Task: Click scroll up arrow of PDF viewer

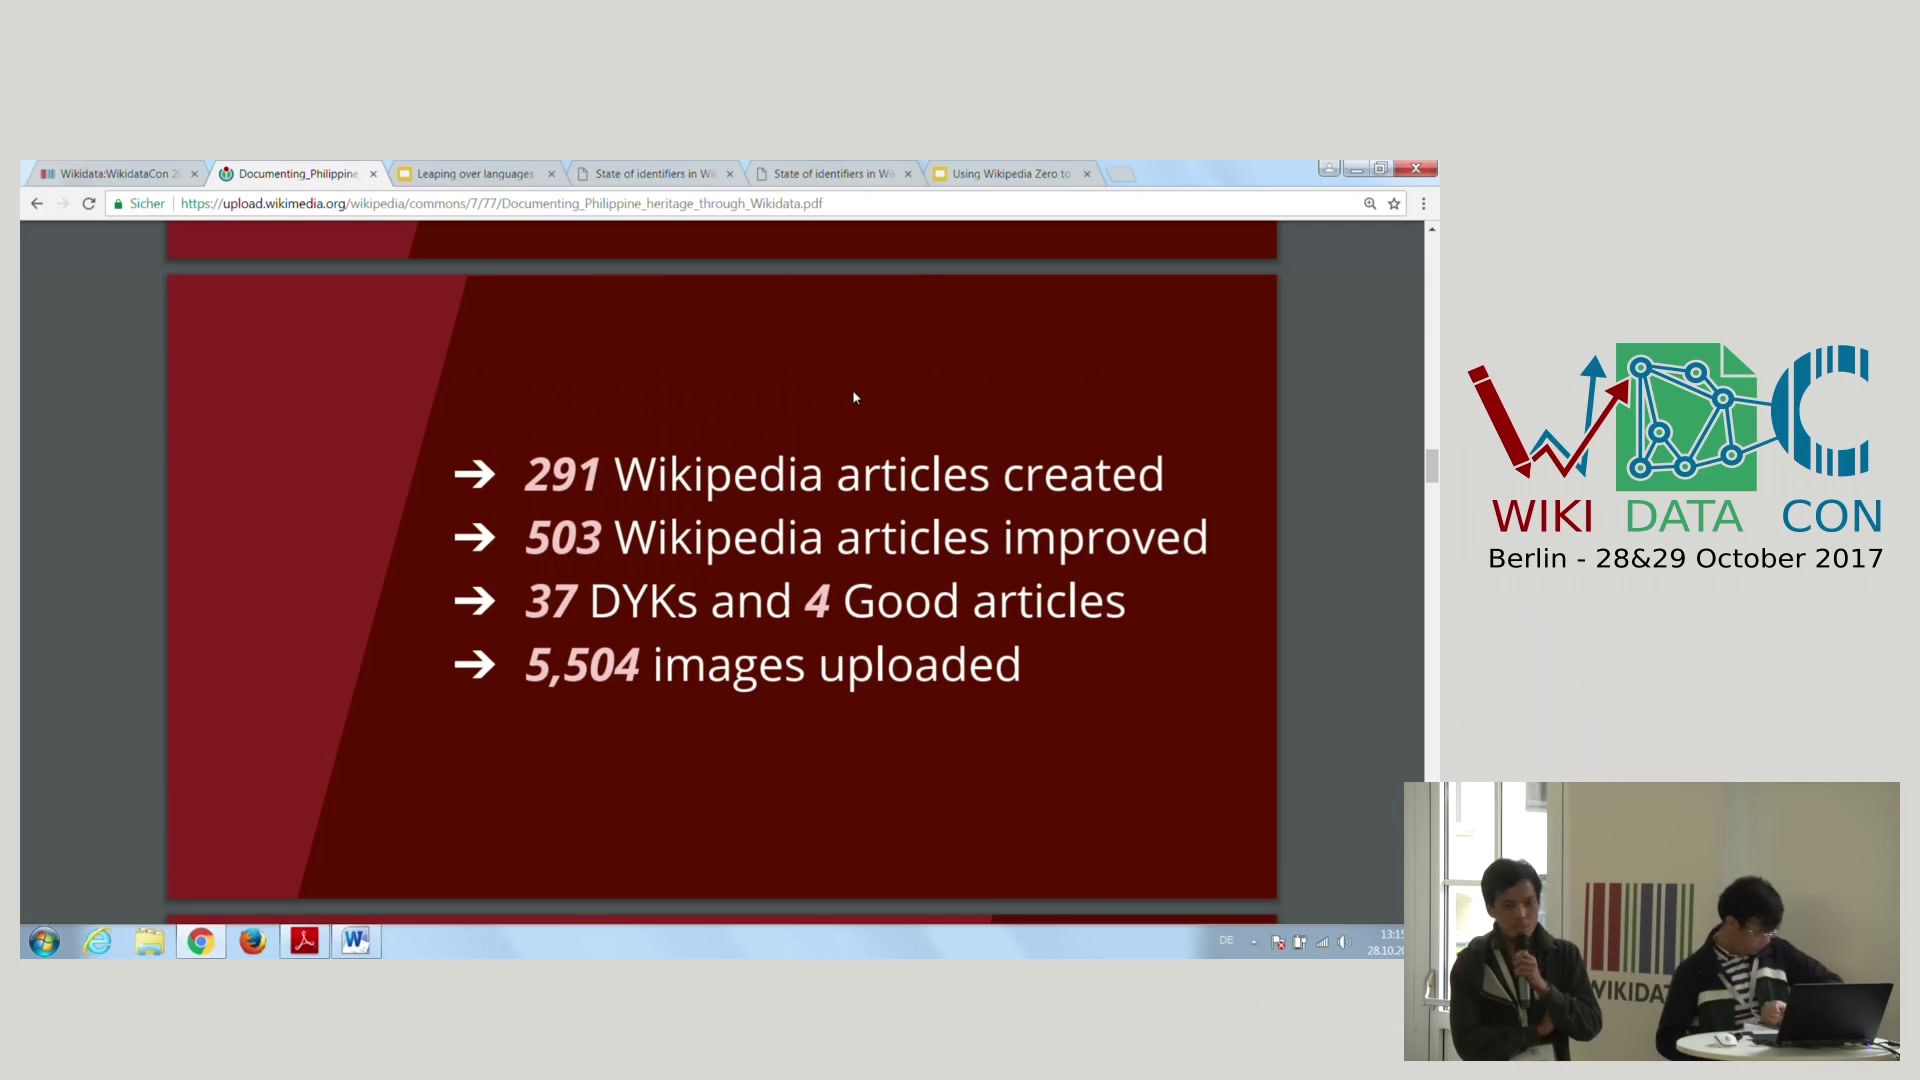Action: point(1432,230)
